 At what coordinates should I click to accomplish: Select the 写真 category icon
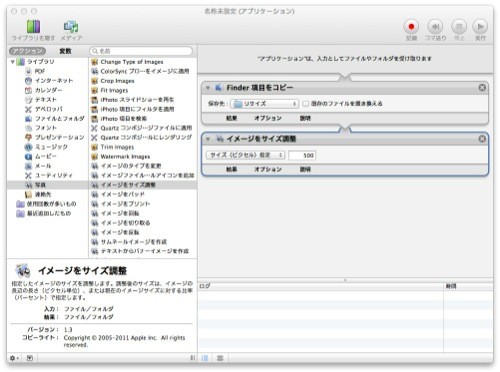[x=29, y=185]
